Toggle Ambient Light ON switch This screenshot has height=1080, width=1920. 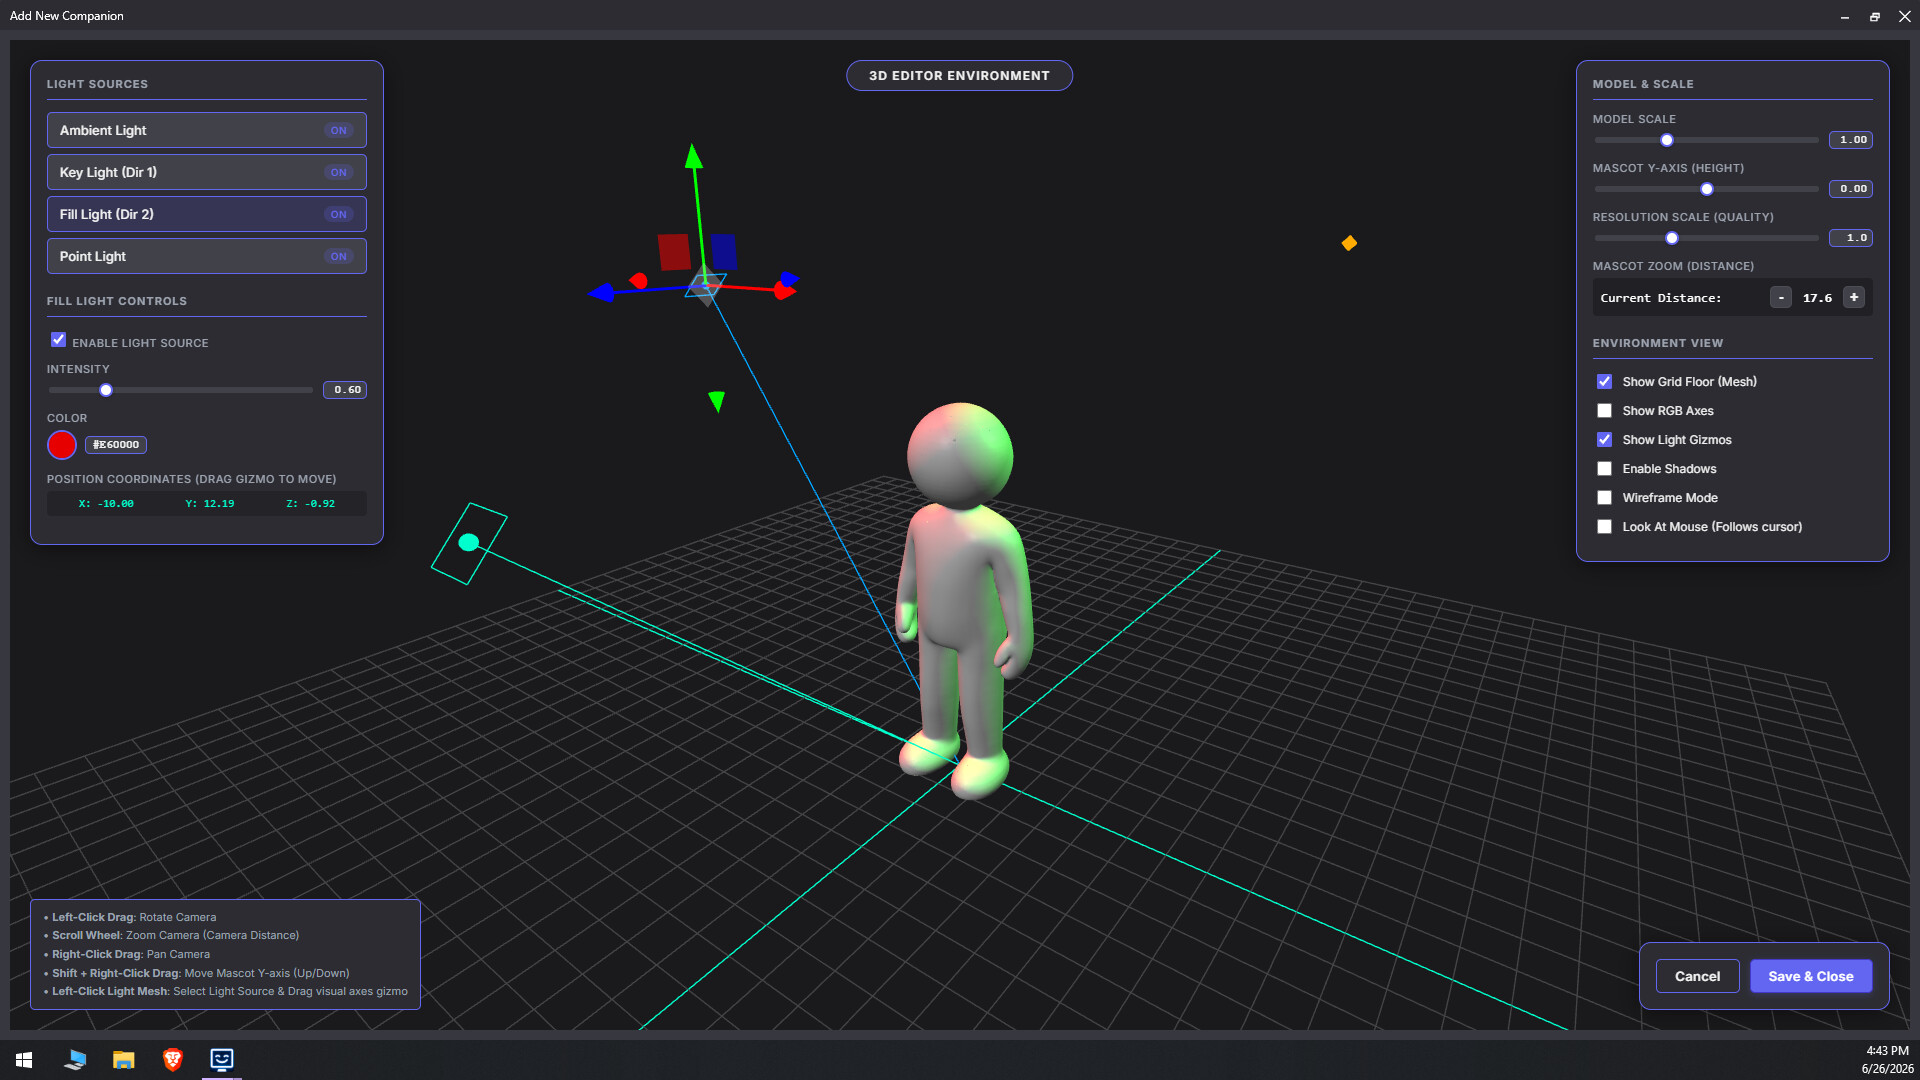339,131
